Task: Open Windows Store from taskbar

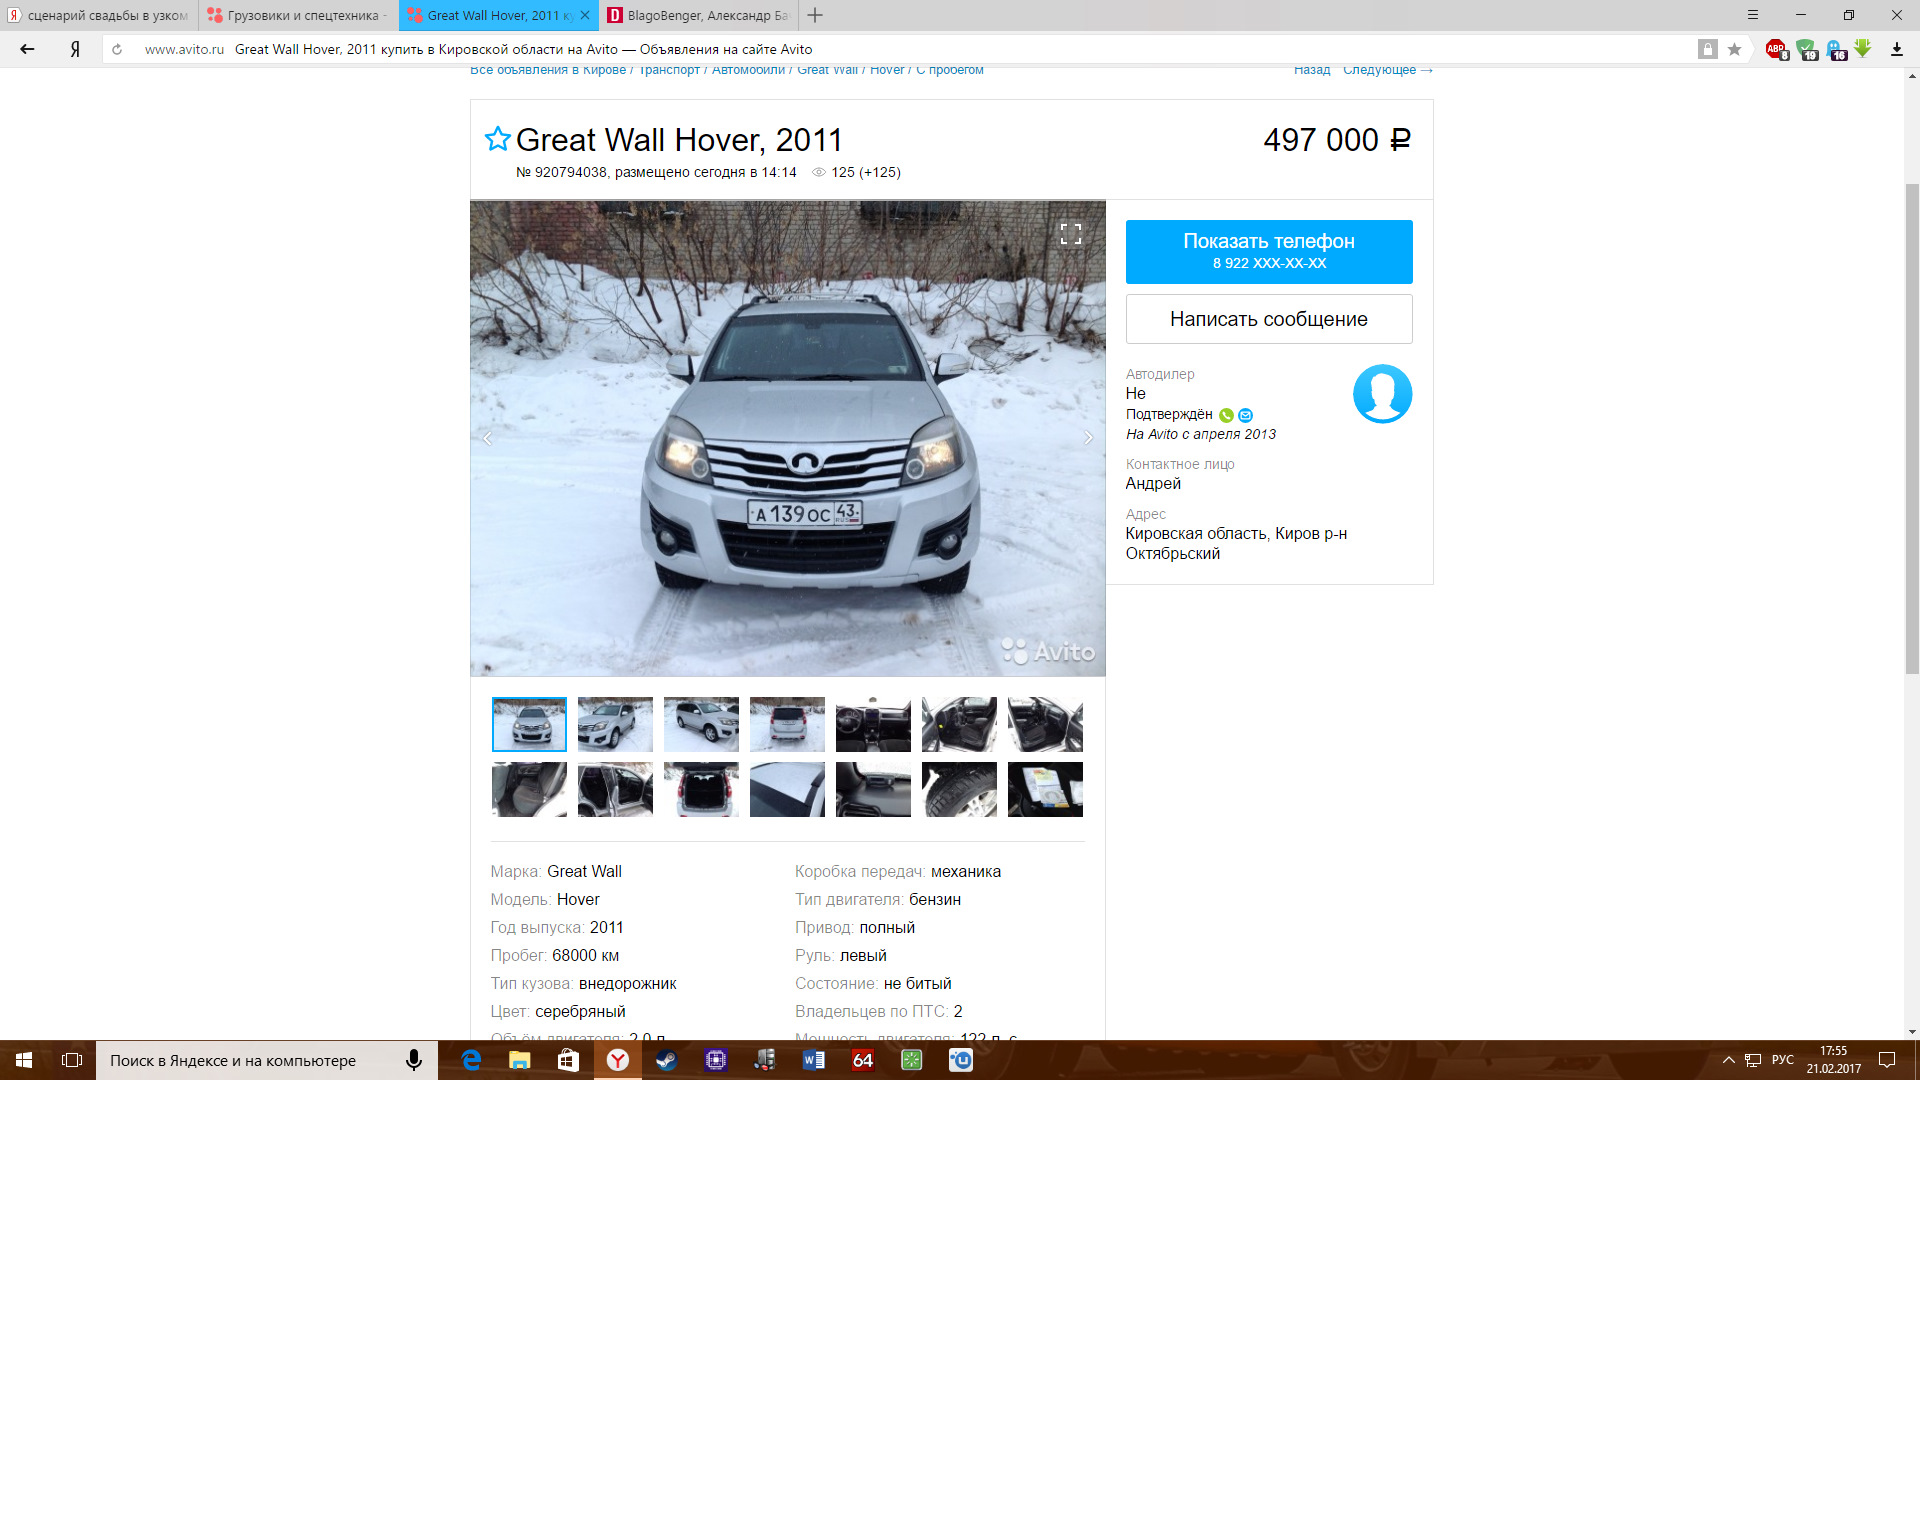Action: [568, 1060]
